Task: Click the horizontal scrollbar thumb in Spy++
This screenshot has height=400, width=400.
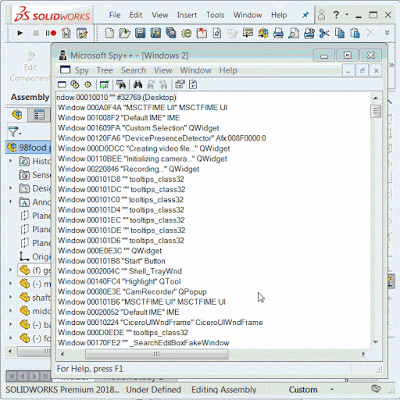Action: pos(157,354)
